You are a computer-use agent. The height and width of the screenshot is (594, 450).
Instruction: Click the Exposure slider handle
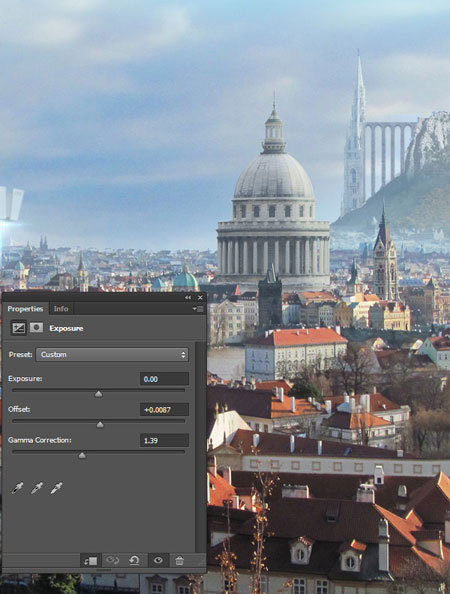pyautogui.click(x=98, y=394)
